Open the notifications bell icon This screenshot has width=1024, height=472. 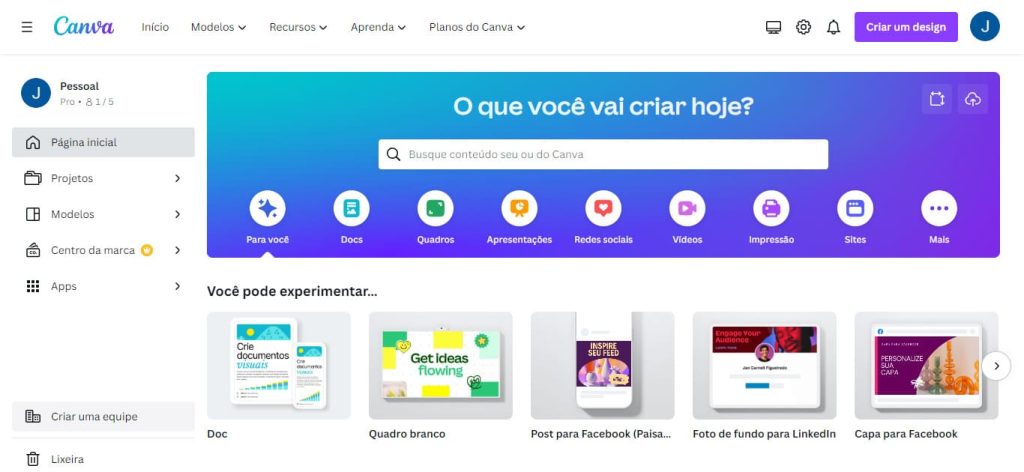[x=833, y=27]
